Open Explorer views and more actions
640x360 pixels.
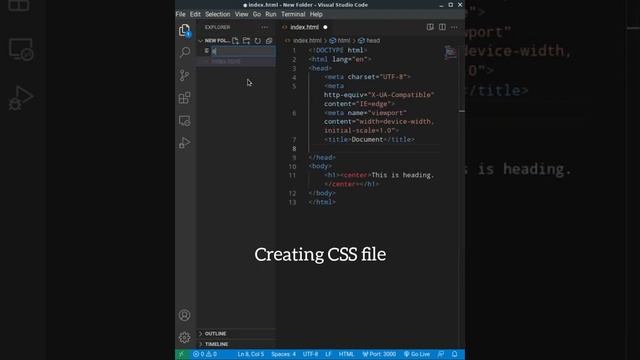coord(264,27)
